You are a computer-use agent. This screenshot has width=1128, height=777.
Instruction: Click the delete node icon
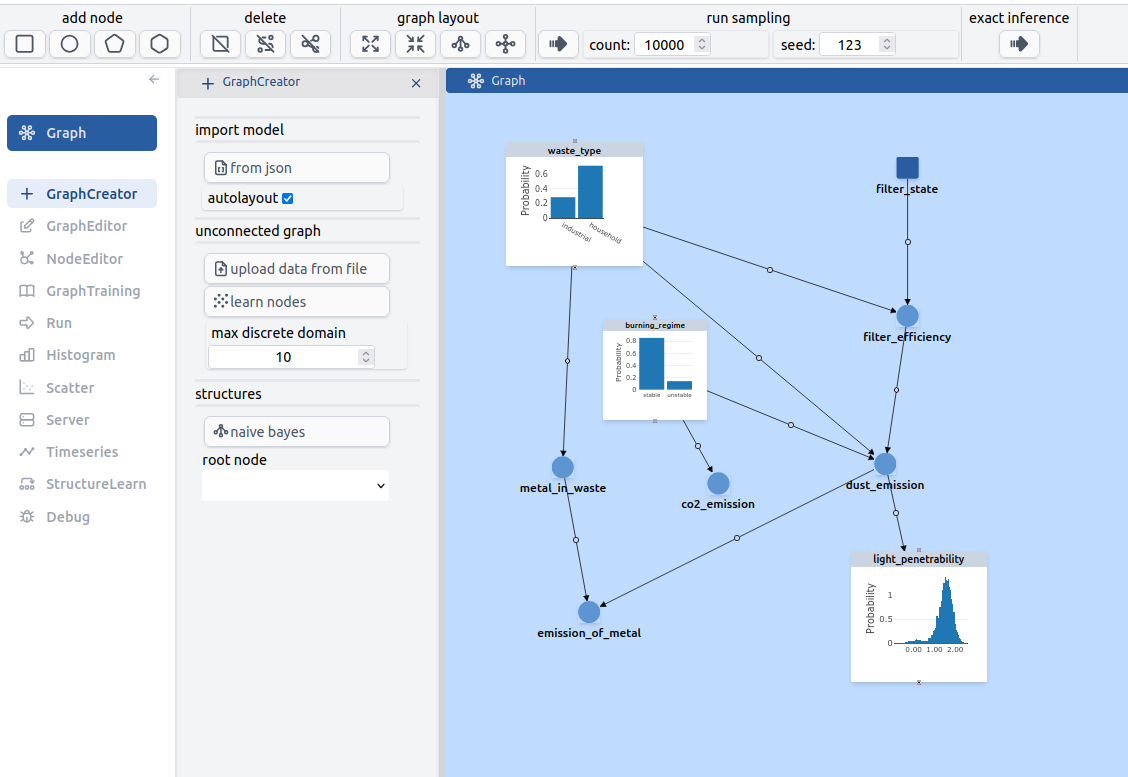coord(220,44)
